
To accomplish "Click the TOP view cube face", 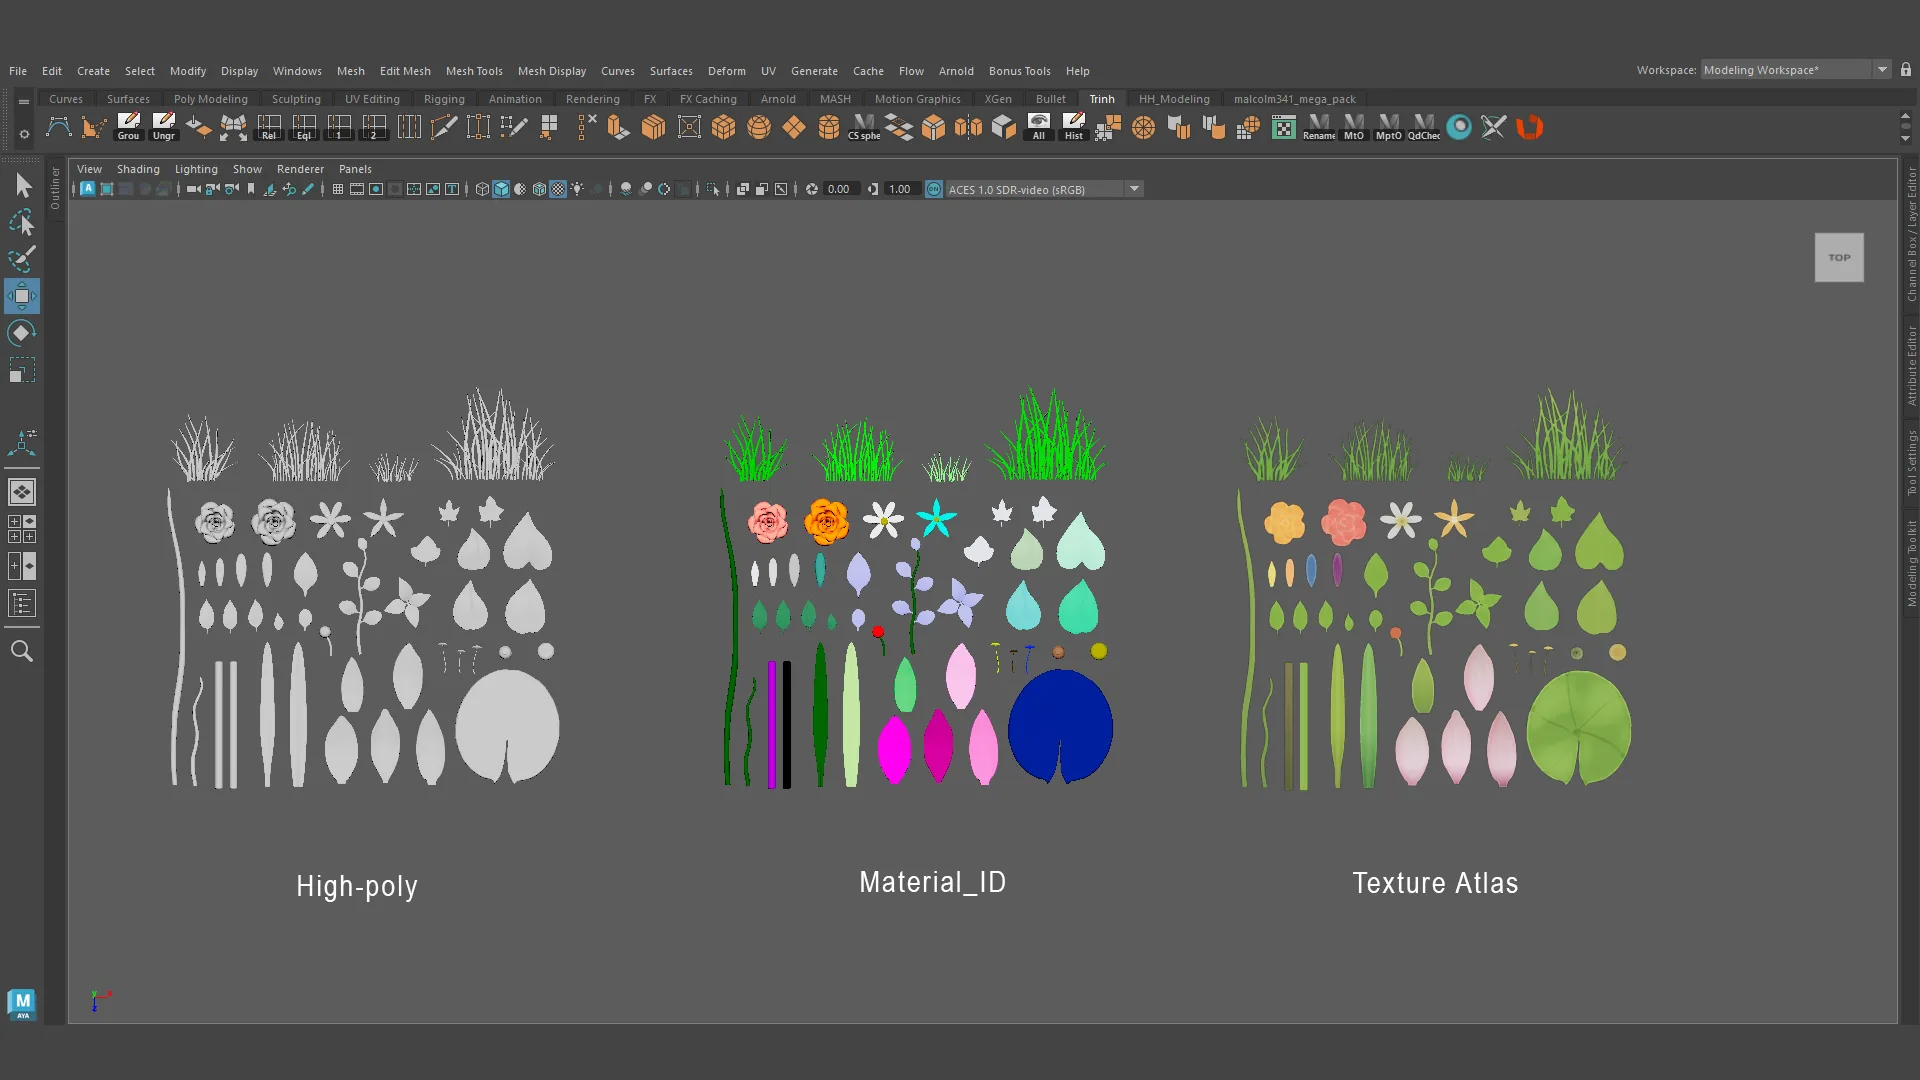I will tap(1839, 257).
